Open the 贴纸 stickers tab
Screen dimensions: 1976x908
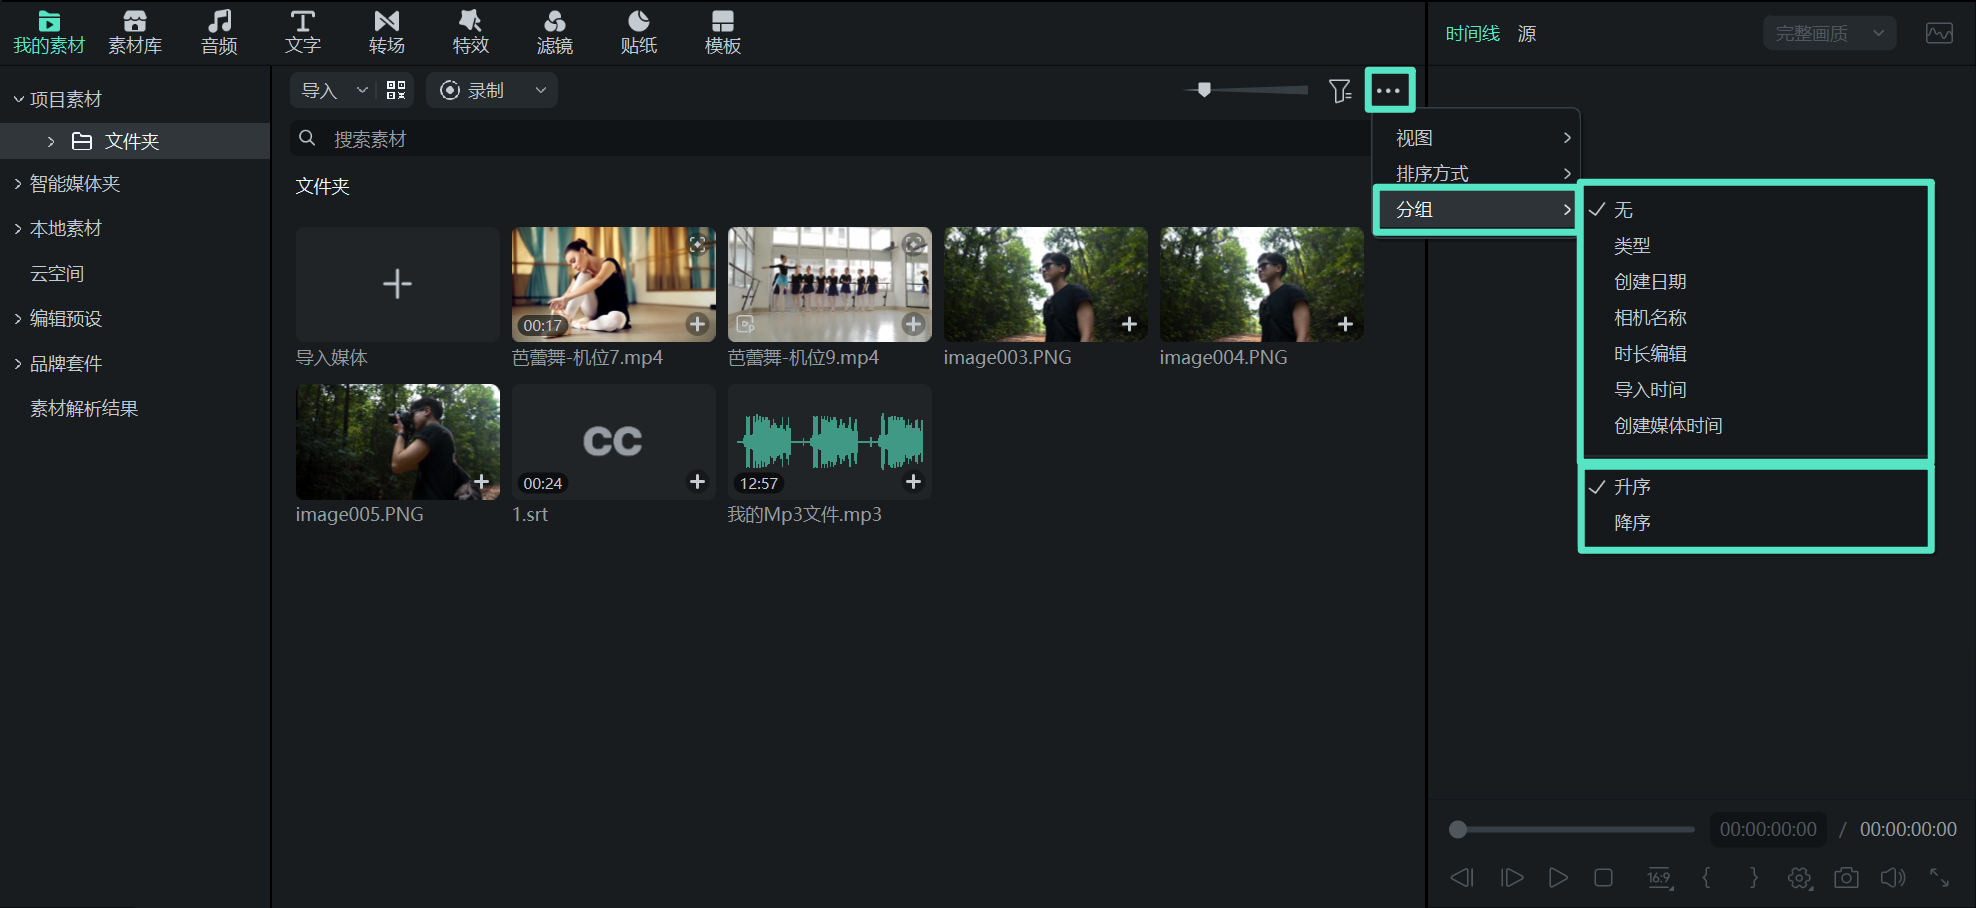639,33
